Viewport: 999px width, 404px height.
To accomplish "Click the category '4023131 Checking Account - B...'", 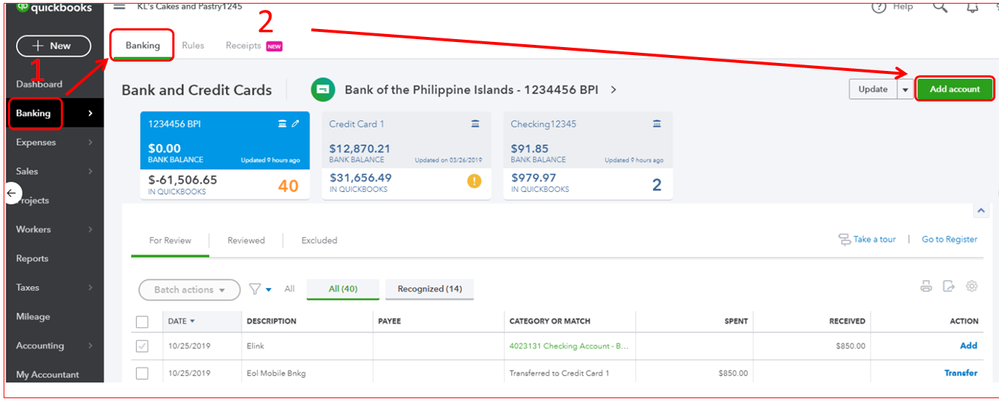I will (569, 346).
